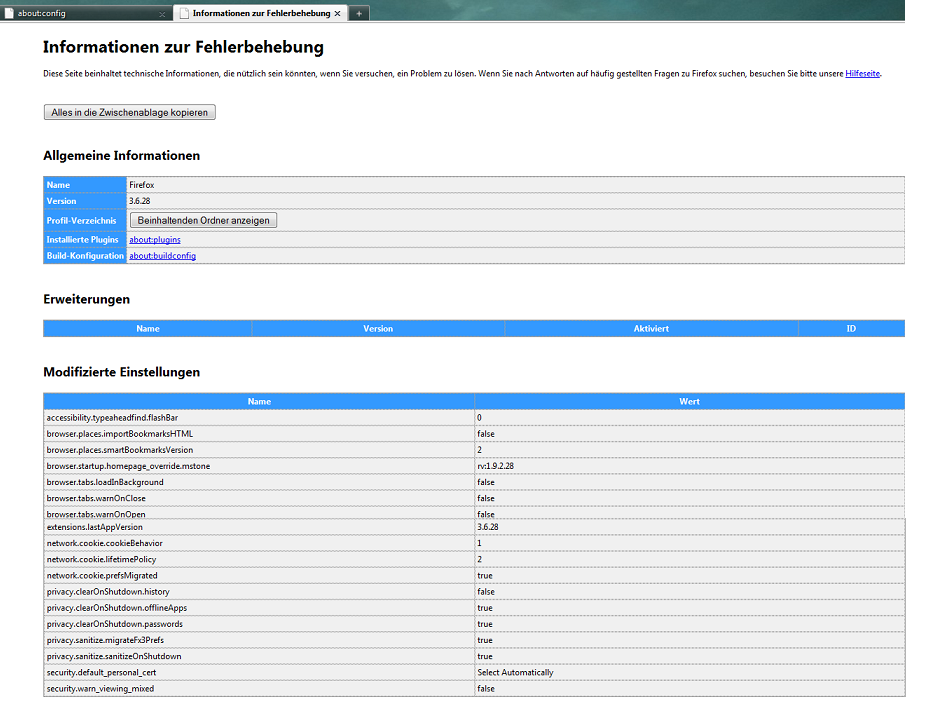Viewport: 930px width, 702px height.
Task: Click the Erweiterungen 'ID' column header
Action: coord(851,329)
